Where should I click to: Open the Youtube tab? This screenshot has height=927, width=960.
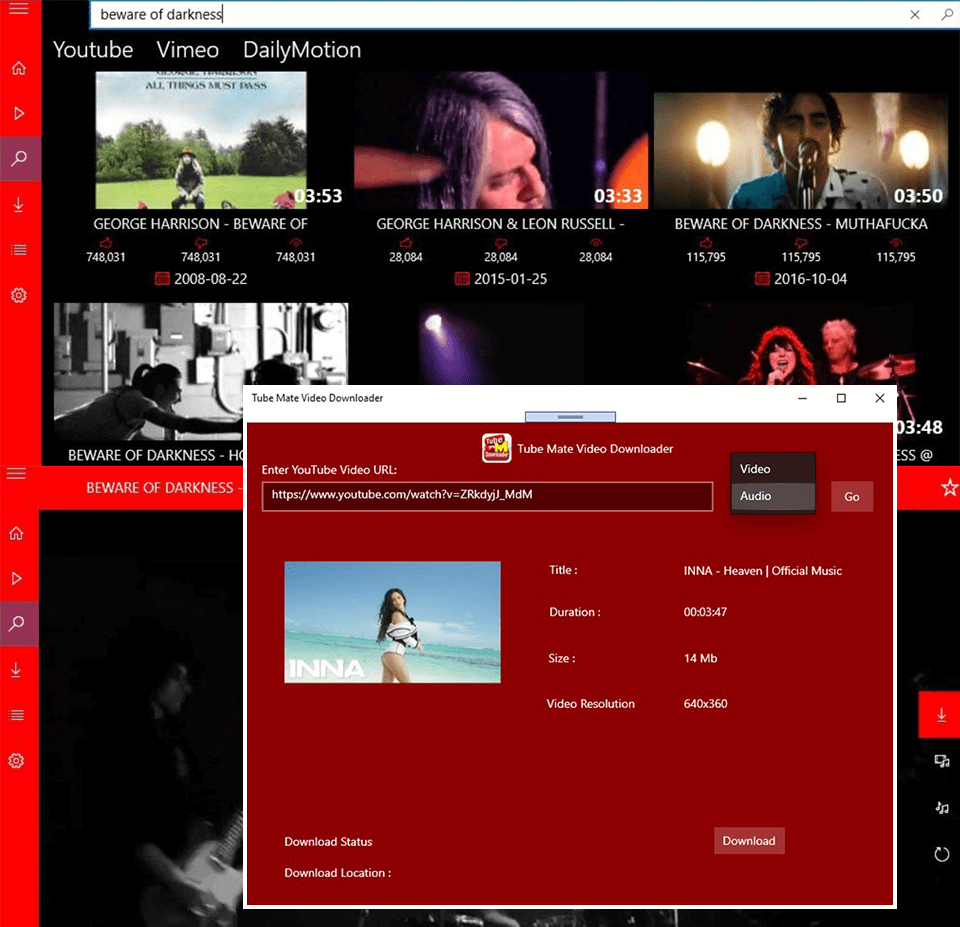click(92, 49)
